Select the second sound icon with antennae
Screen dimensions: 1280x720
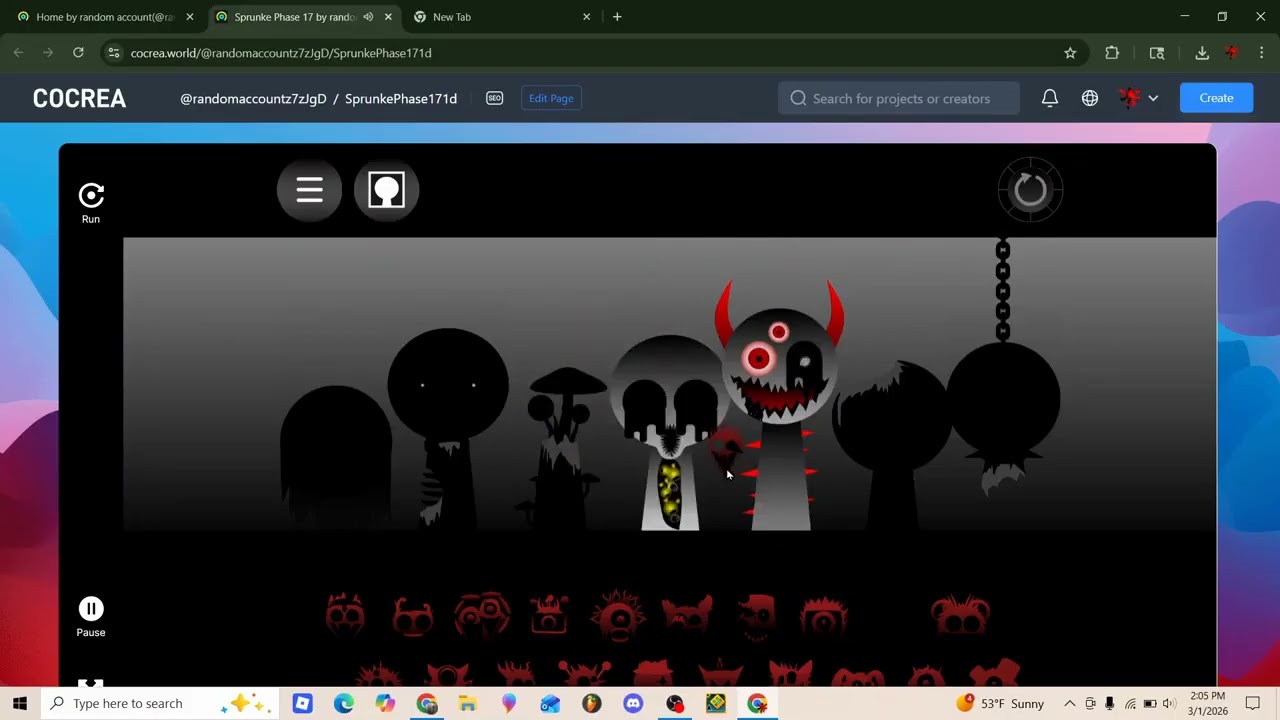click(413, 616)
